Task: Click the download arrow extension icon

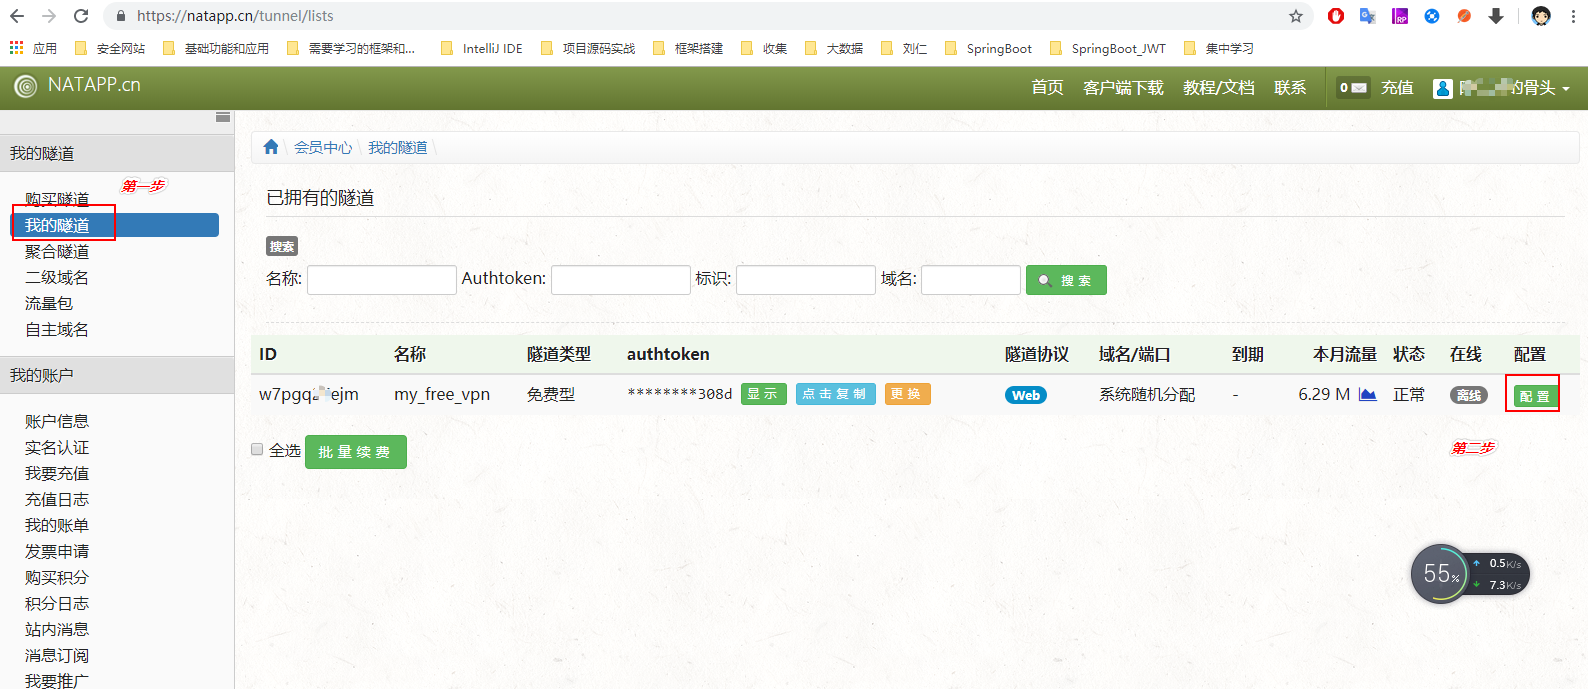Action: click(1496, 16)
